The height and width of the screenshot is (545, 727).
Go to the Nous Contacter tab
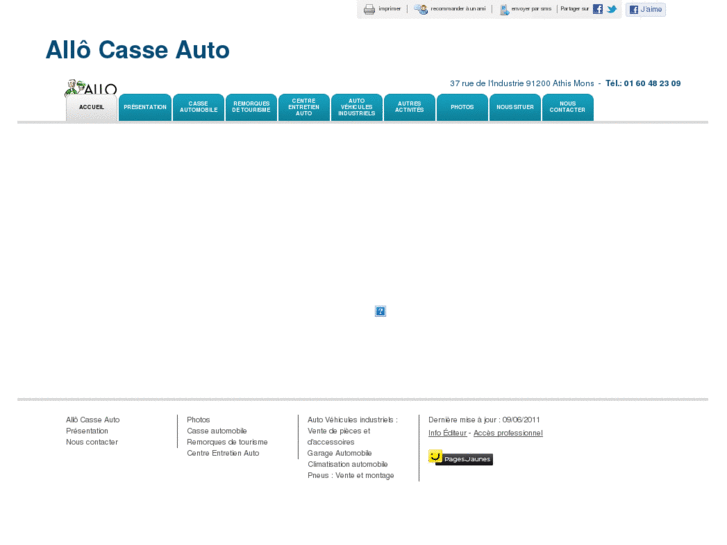(x=568, y=108)
